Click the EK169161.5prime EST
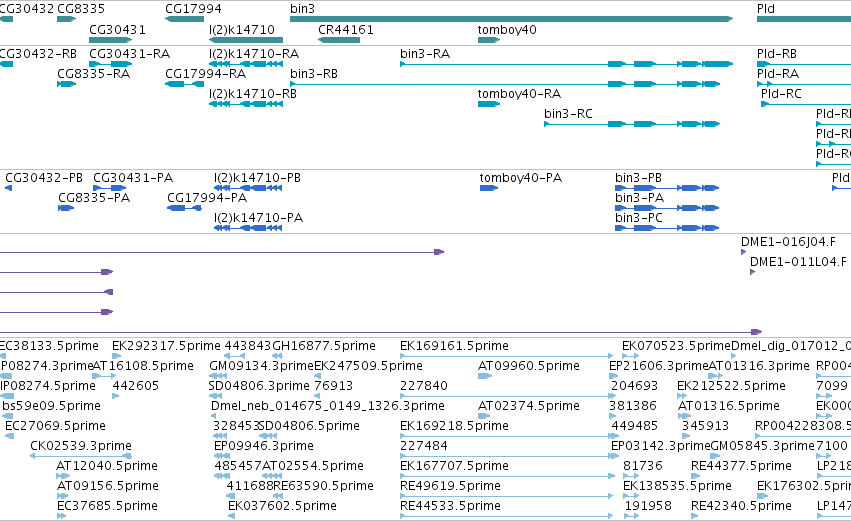This screenshot has height=521, width=851. point(507,356)
